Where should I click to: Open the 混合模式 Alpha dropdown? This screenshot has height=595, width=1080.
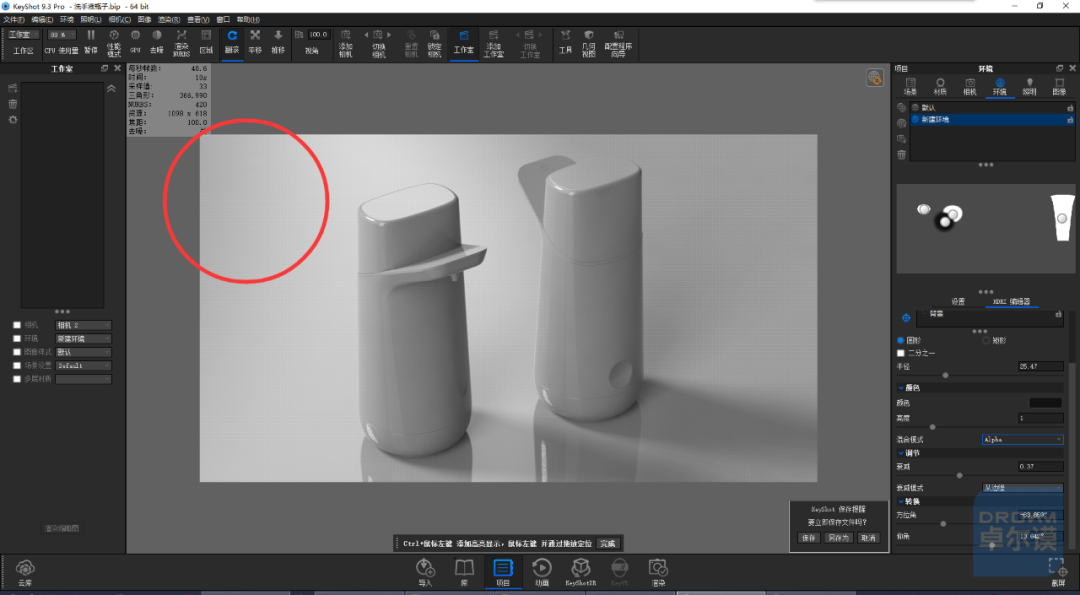1022,439
